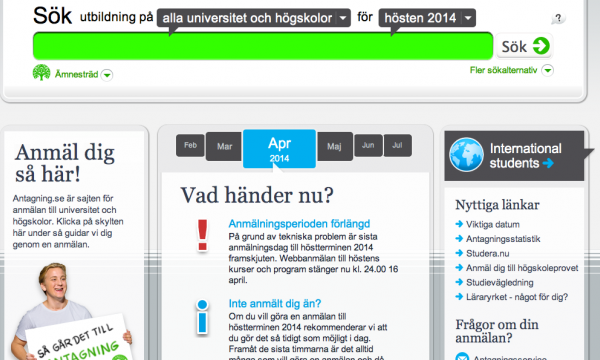
Task: Click the student holding sign image
Action: click(x=71, y=312)
